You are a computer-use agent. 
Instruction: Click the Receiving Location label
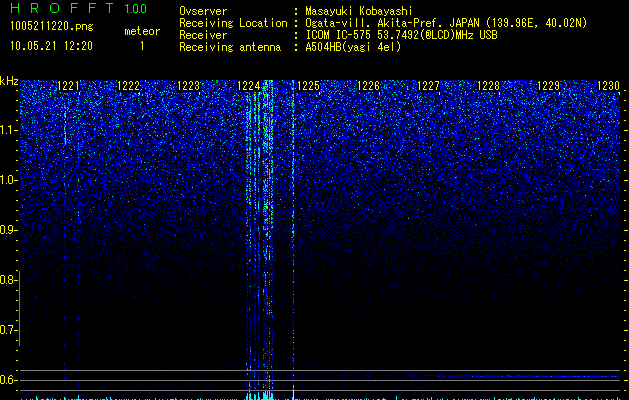point(233,23)
